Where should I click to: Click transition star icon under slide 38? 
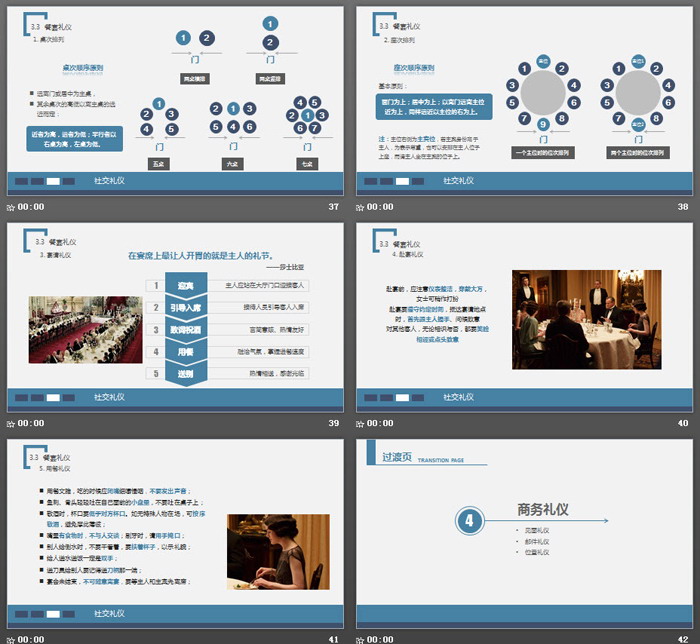361,207
